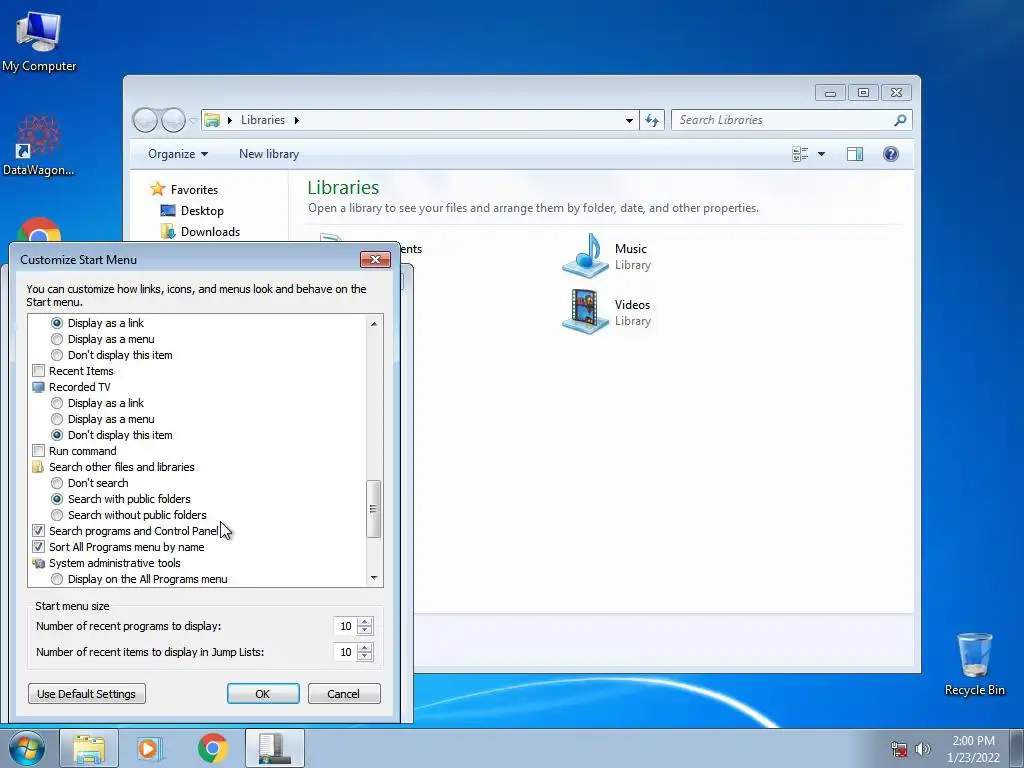Image resolution: width=1024 pixels, height=768 pixels.
Task: Select 'Display on the All Programs menu'
Action: pos(57,579)
